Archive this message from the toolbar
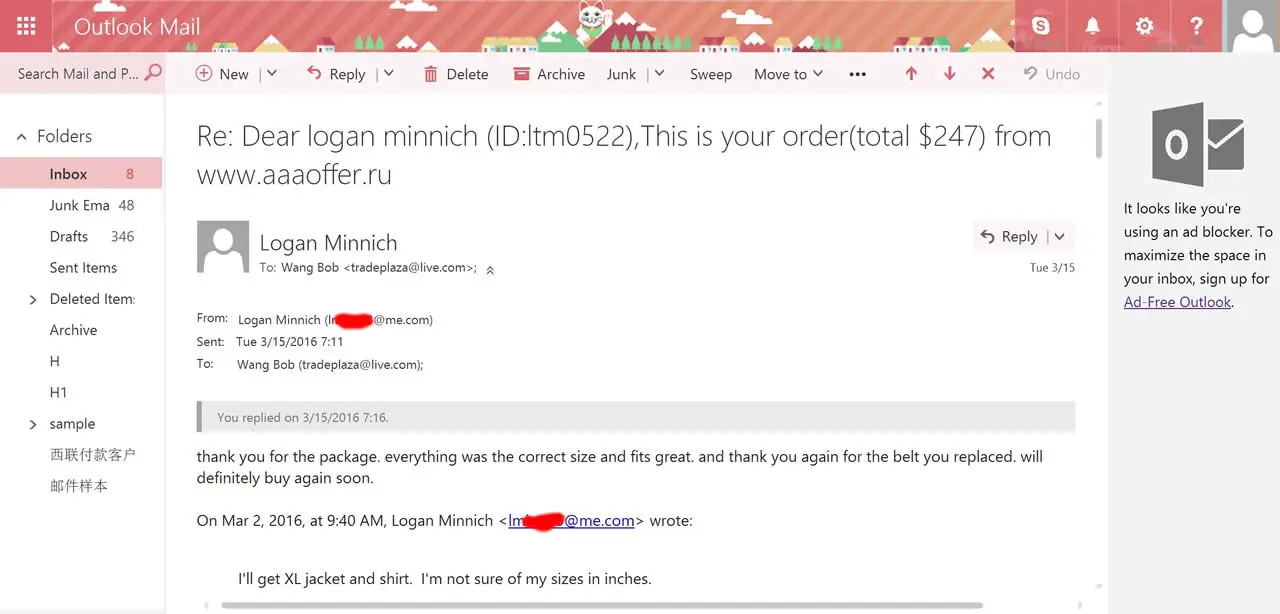 pos(549,74)
